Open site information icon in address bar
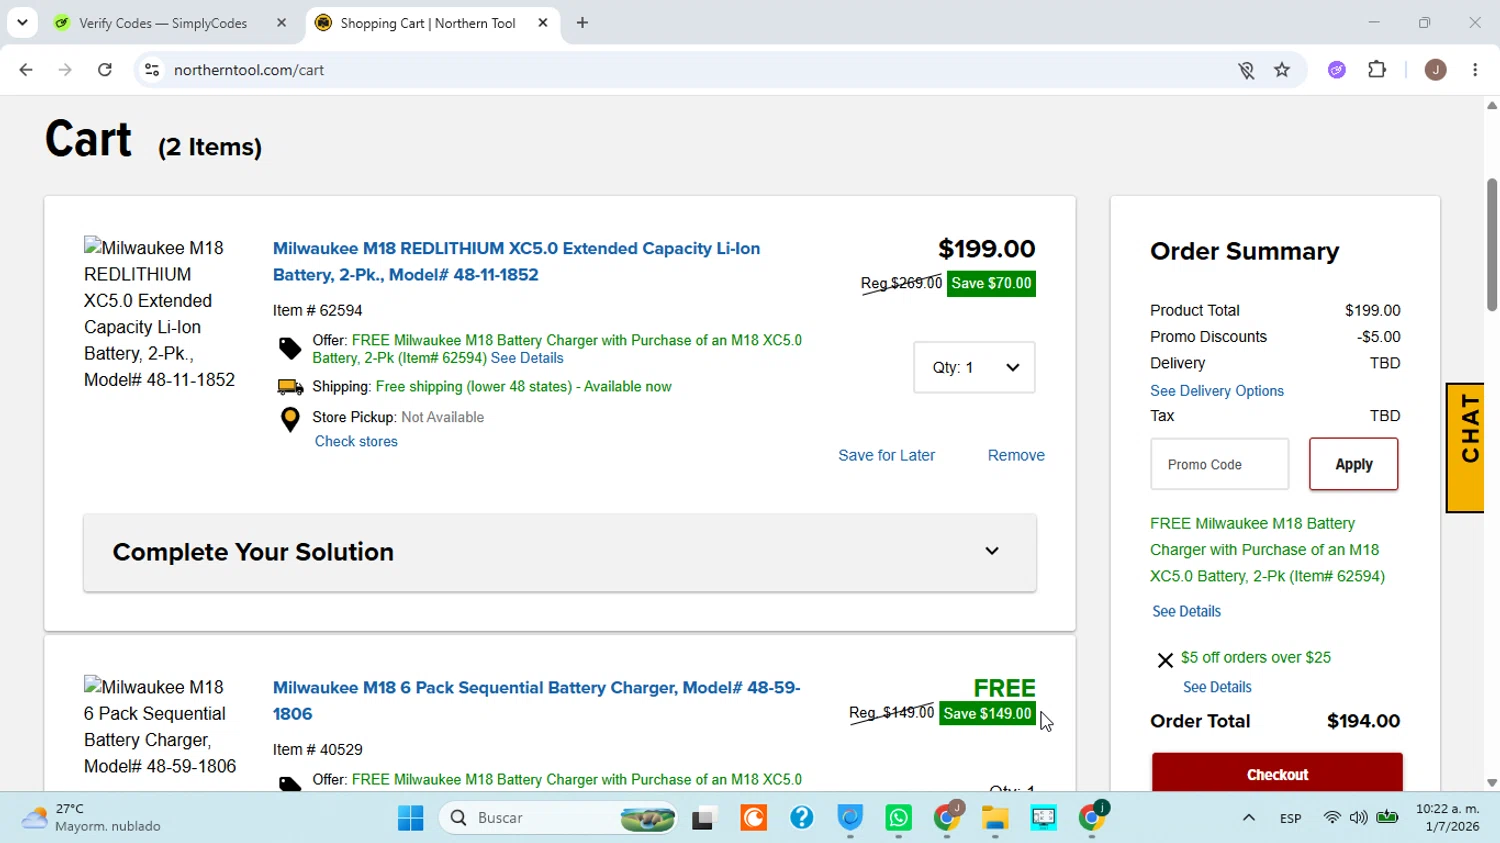Screen dimensions: 1500x843 [x=152, y=70]
